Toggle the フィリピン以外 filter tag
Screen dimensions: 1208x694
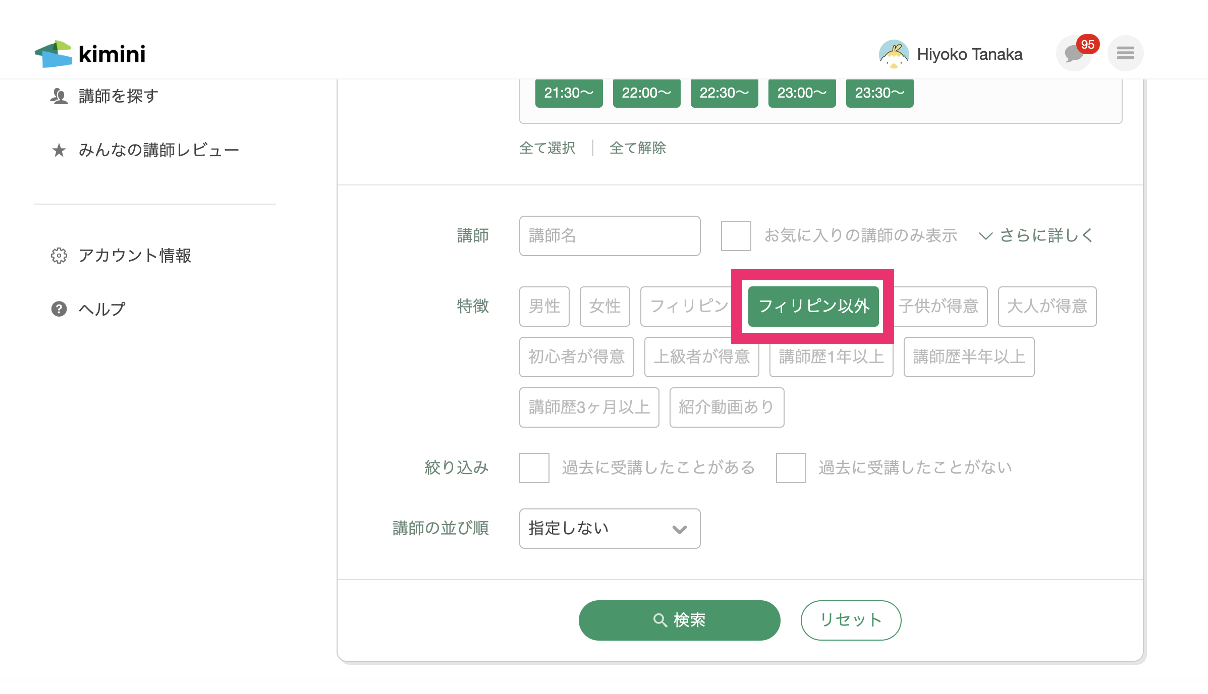click(813, 306)
